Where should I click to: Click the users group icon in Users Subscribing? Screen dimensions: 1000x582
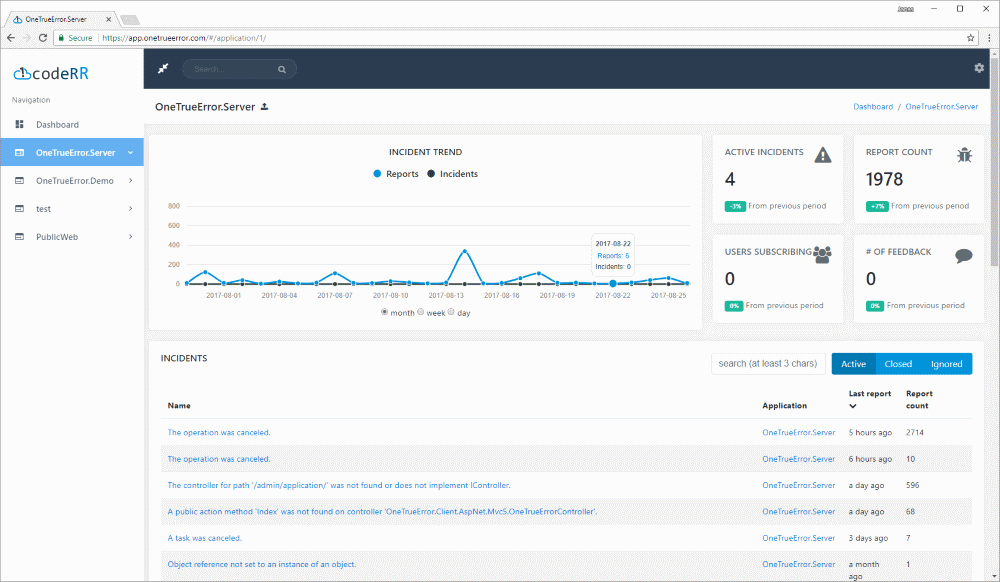pos(823,255)
